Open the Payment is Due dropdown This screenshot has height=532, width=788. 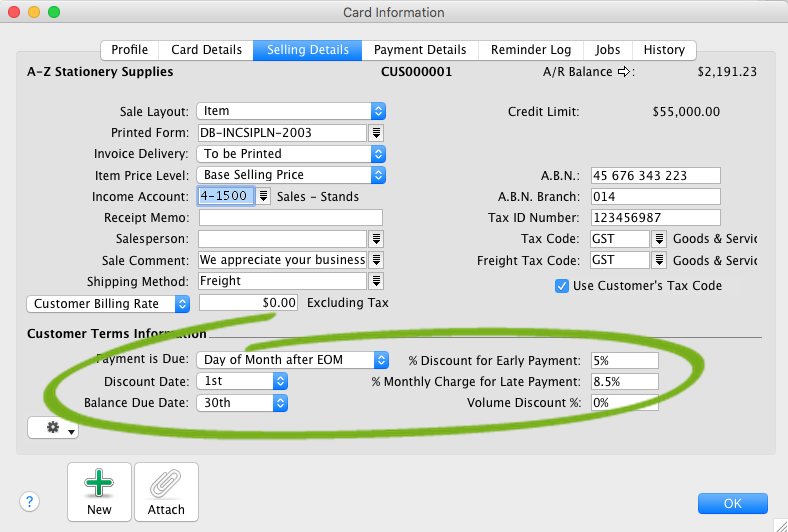(381, 360)
